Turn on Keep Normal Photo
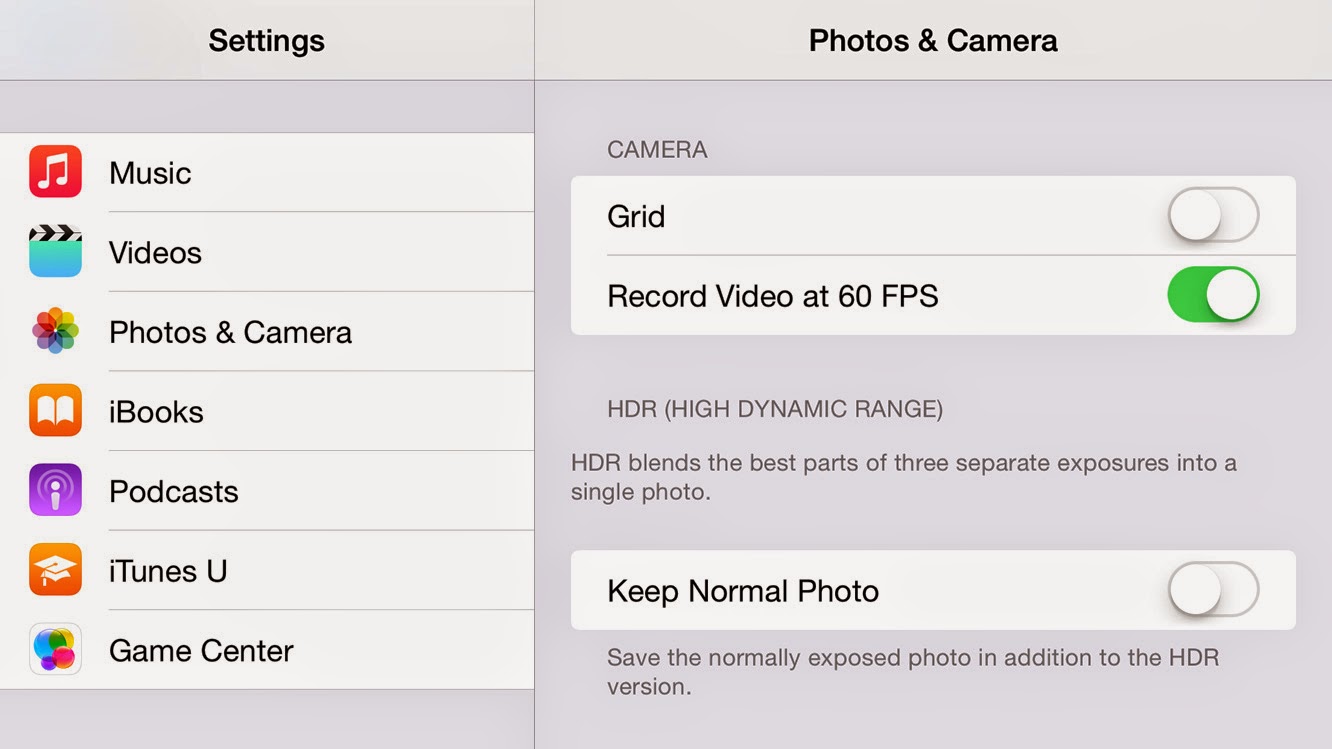Image resolution: width=1332 pixels, height=749 pixels. 1213,591
